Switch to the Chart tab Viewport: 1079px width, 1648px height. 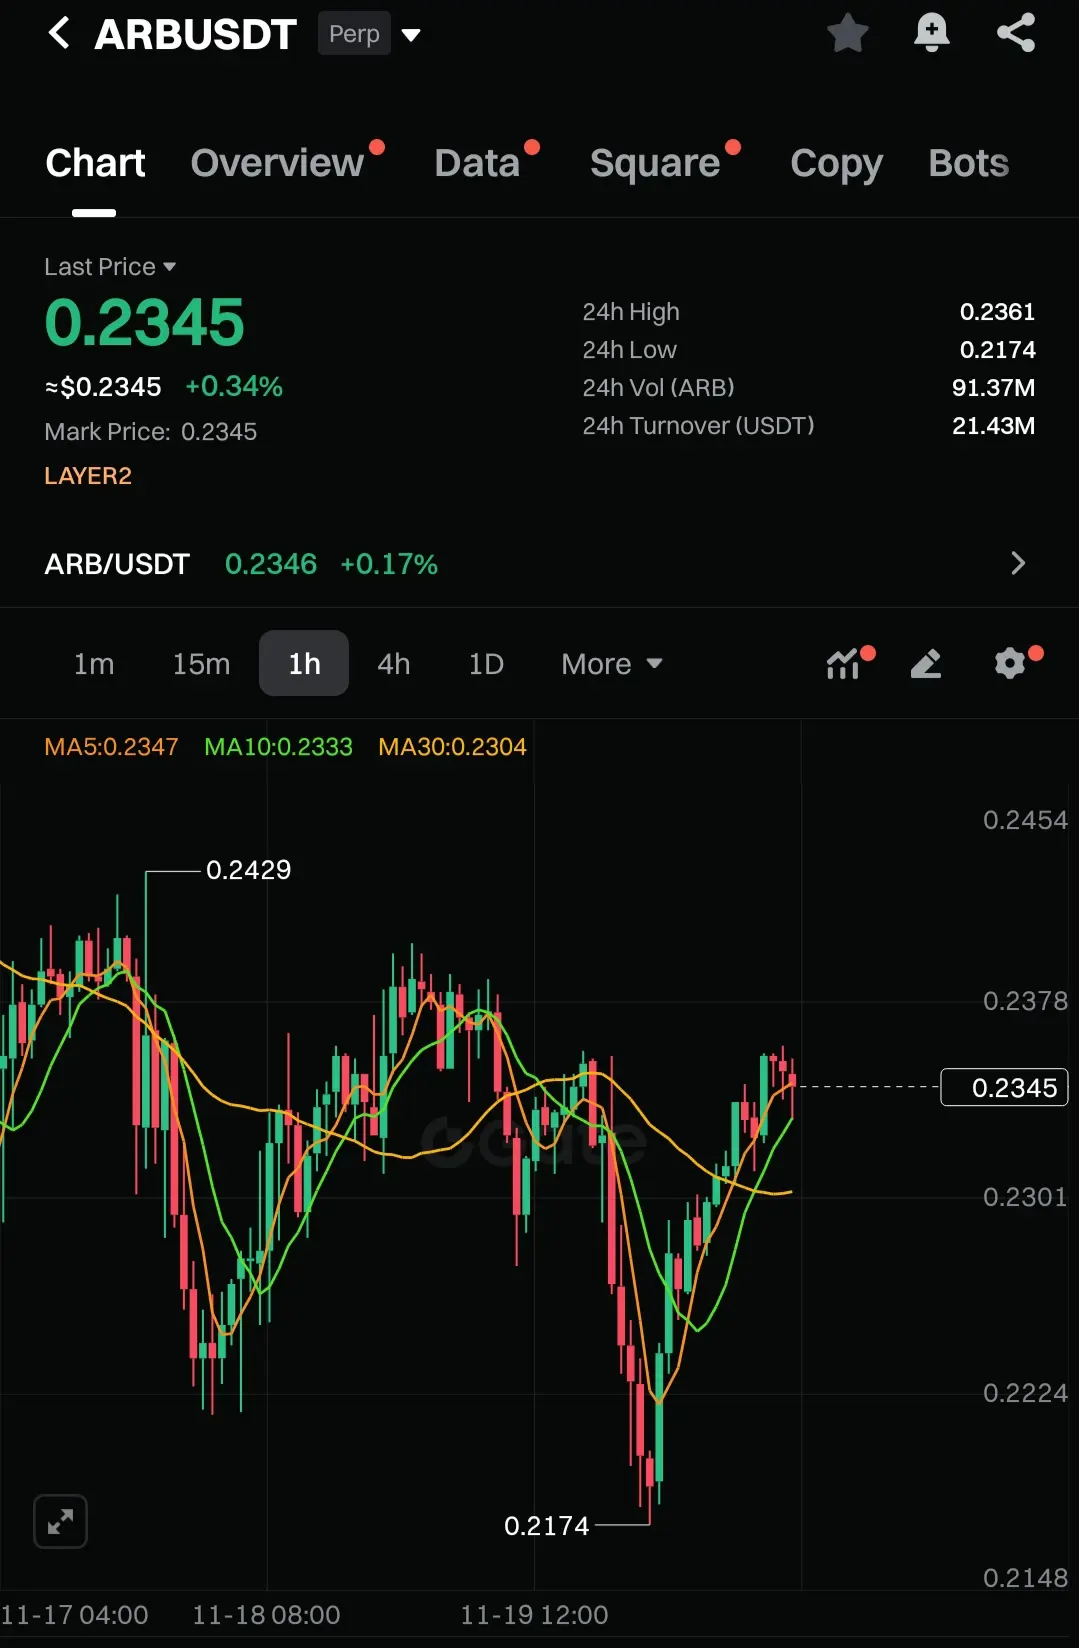pos(95,163)
